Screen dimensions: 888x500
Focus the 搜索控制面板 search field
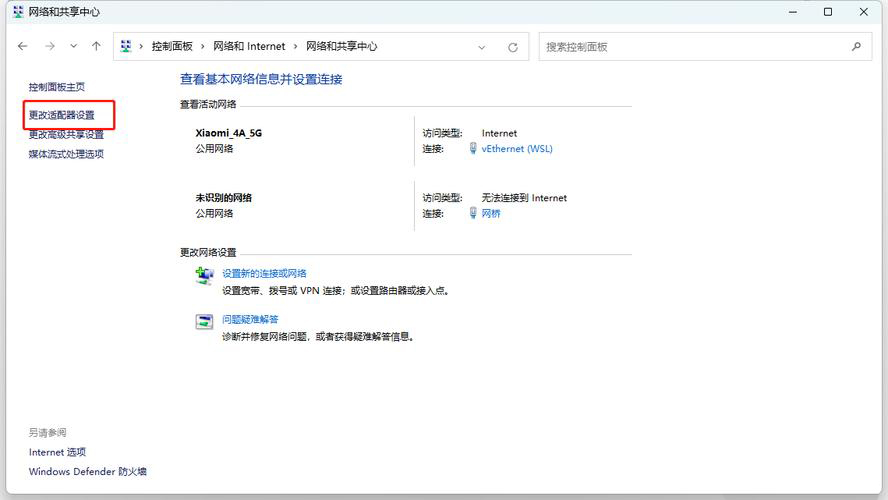click(x=690, y=46)
